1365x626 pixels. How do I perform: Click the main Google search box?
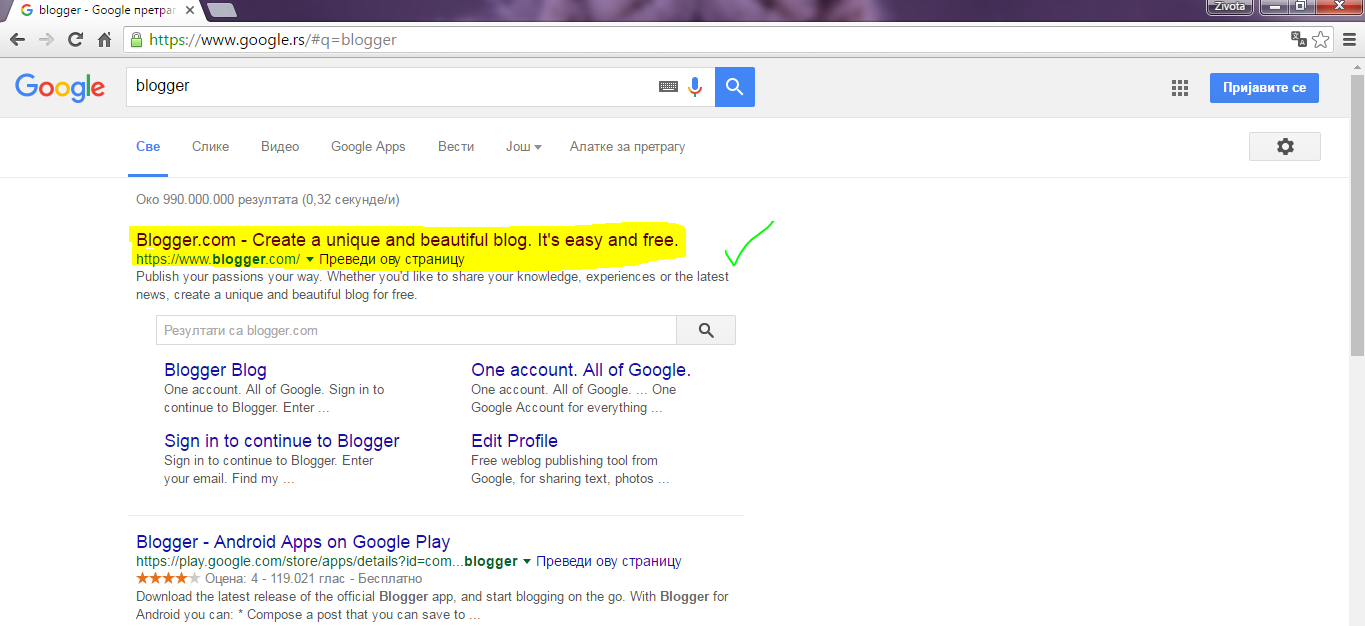(x=392, y=87)
